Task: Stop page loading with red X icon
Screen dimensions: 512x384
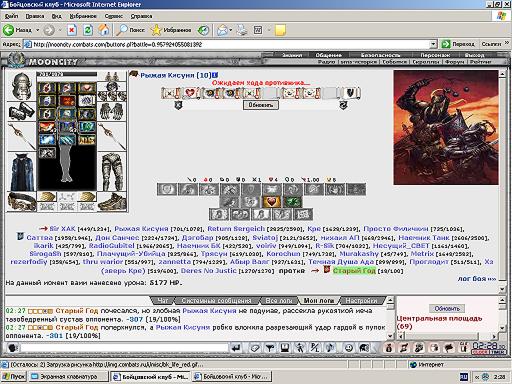Action: 72,30
